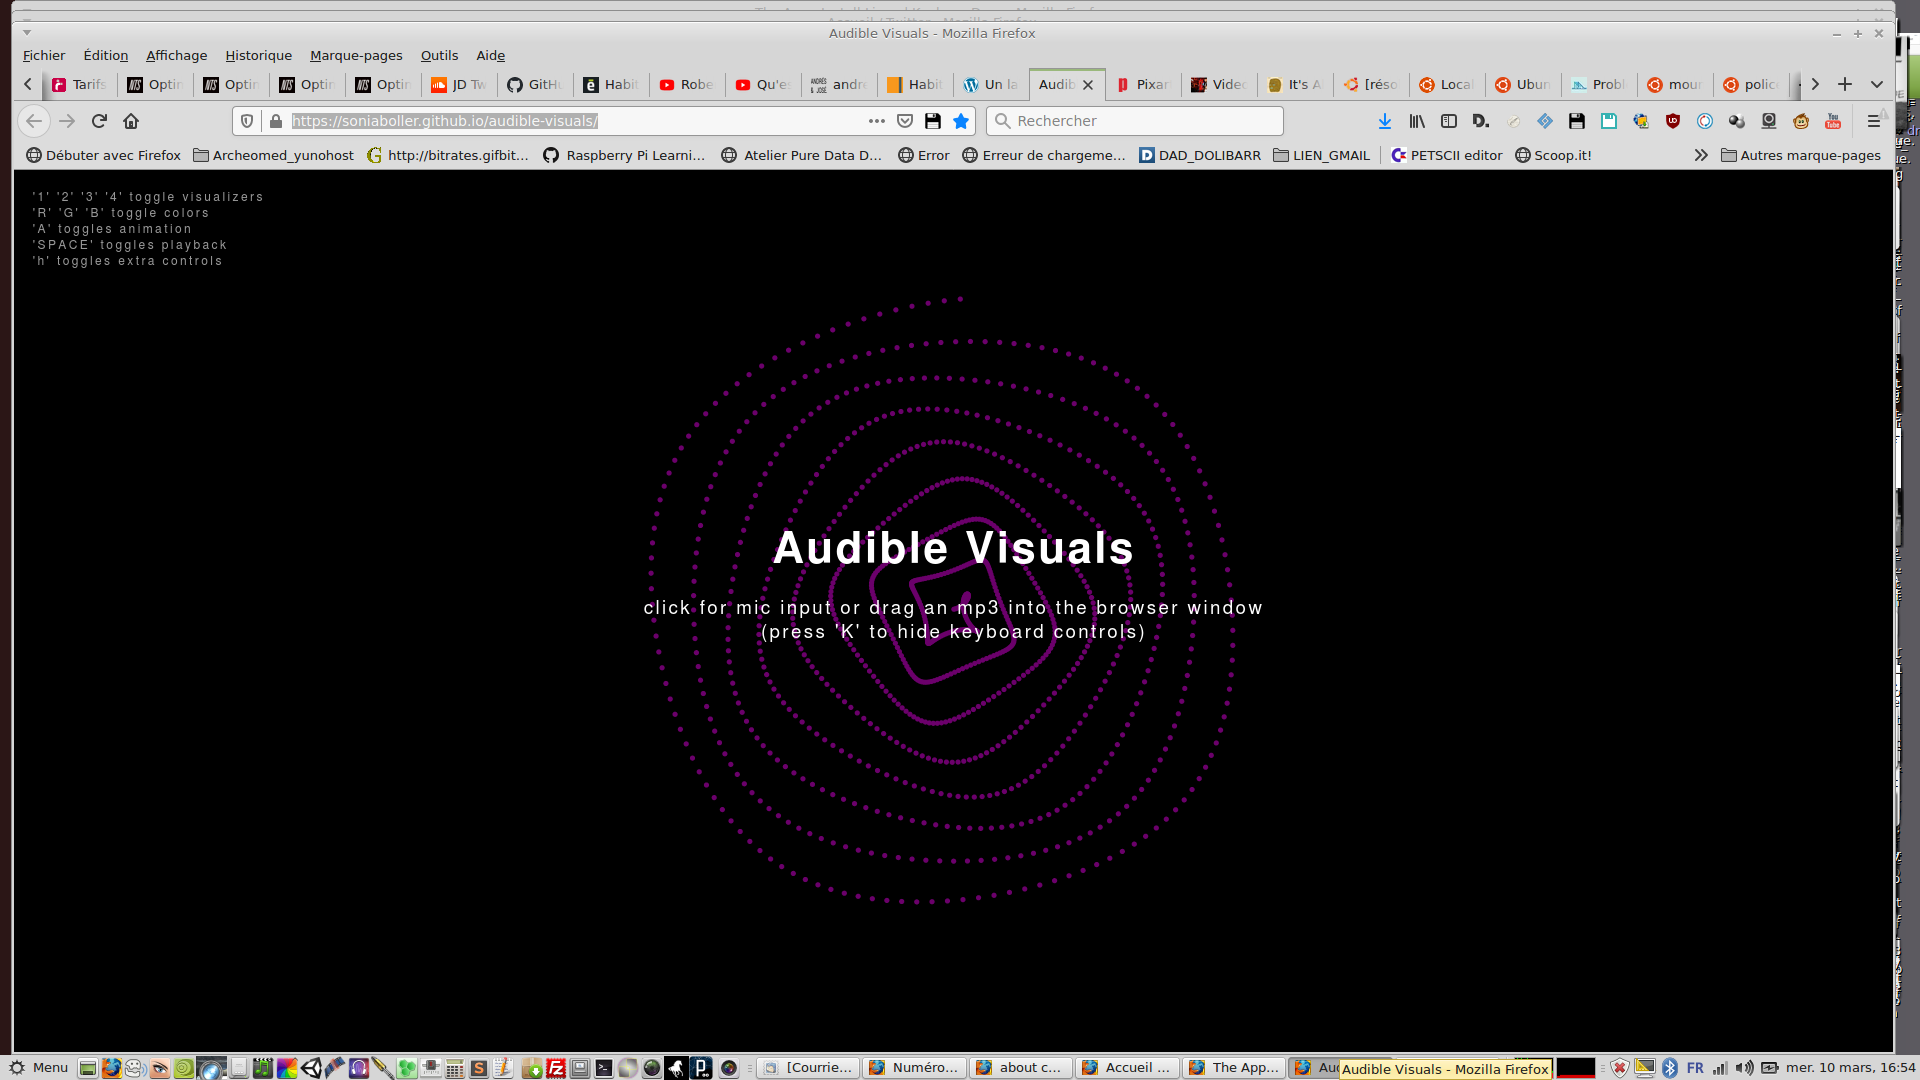The width and height of the screenshot is (1920, 1080).
Task: Open the Firefox downloads panel
Action: point(1384,121)
